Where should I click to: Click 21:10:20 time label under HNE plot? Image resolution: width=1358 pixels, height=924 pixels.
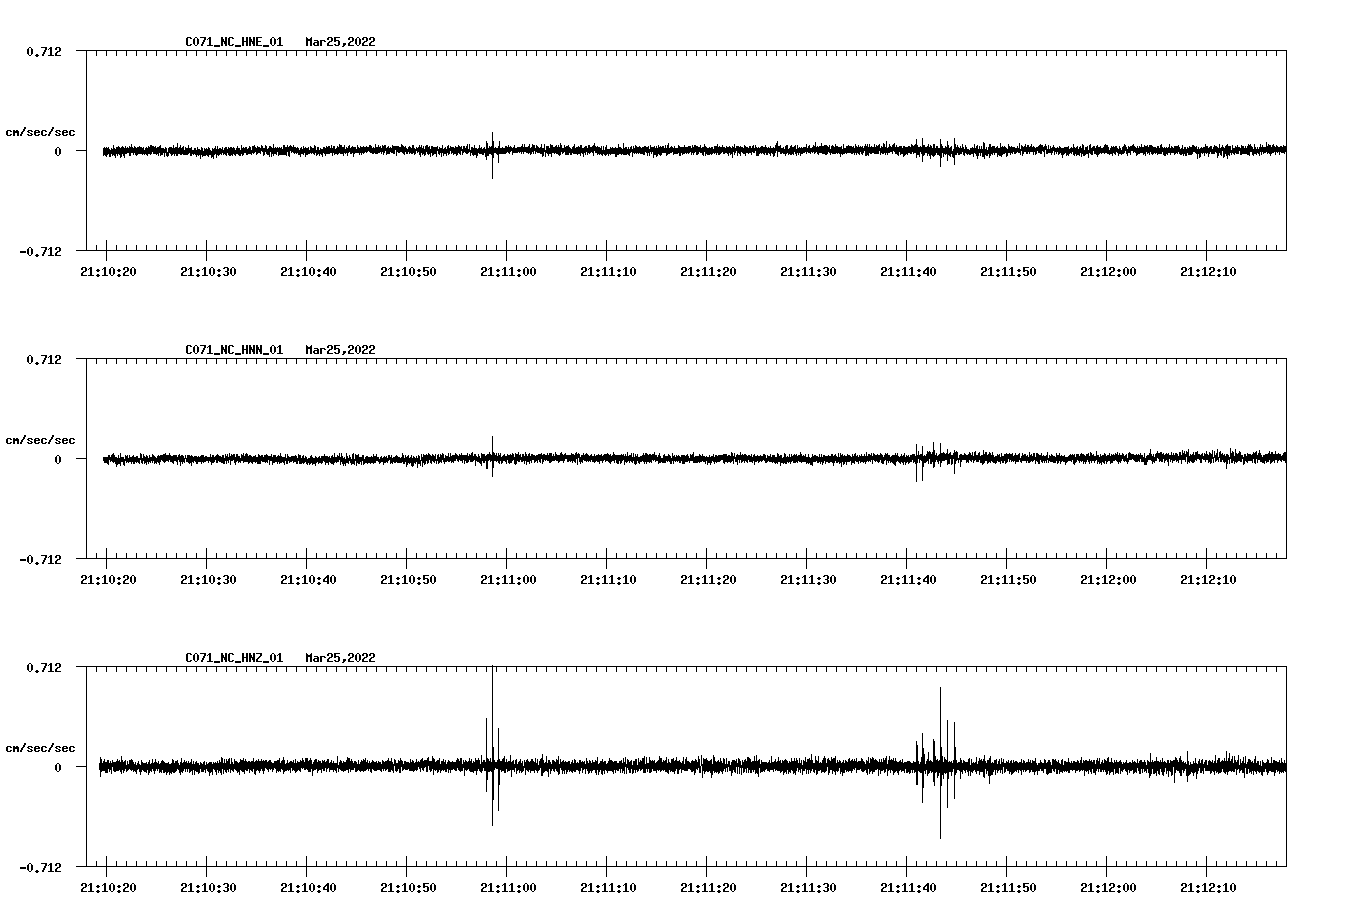tap(108, 272)
